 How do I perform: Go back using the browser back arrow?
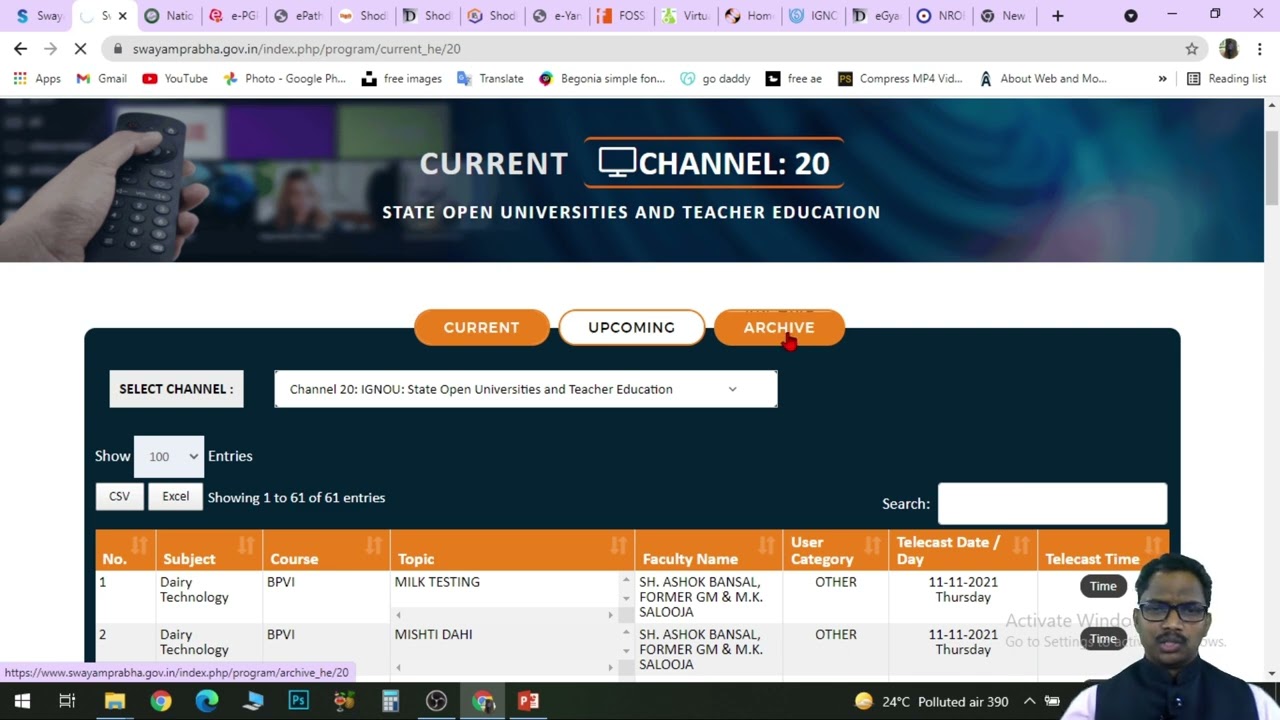point(21,48)
